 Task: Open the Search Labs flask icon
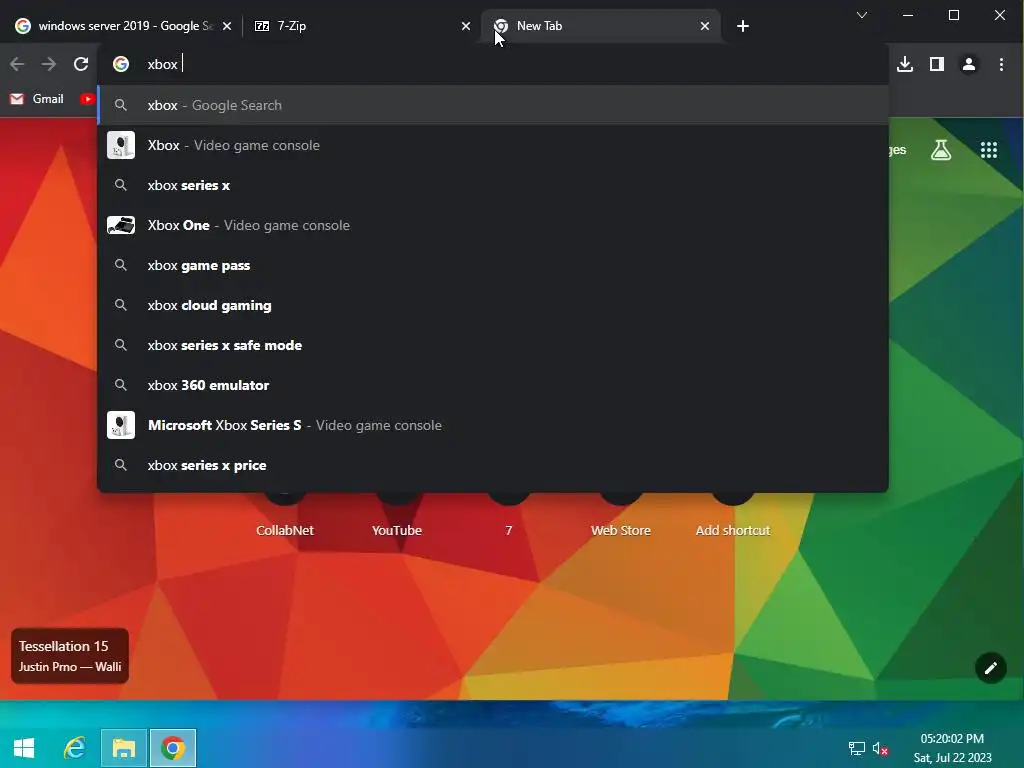[940, 150]
